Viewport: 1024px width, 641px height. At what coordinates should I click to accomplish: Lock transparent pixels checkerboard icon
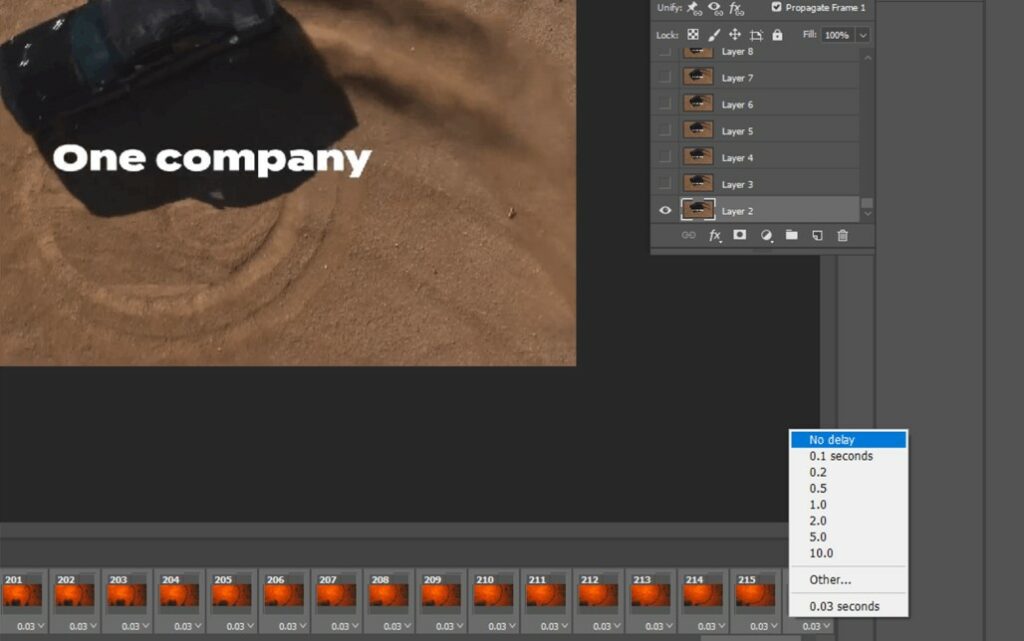click(693, 35)
